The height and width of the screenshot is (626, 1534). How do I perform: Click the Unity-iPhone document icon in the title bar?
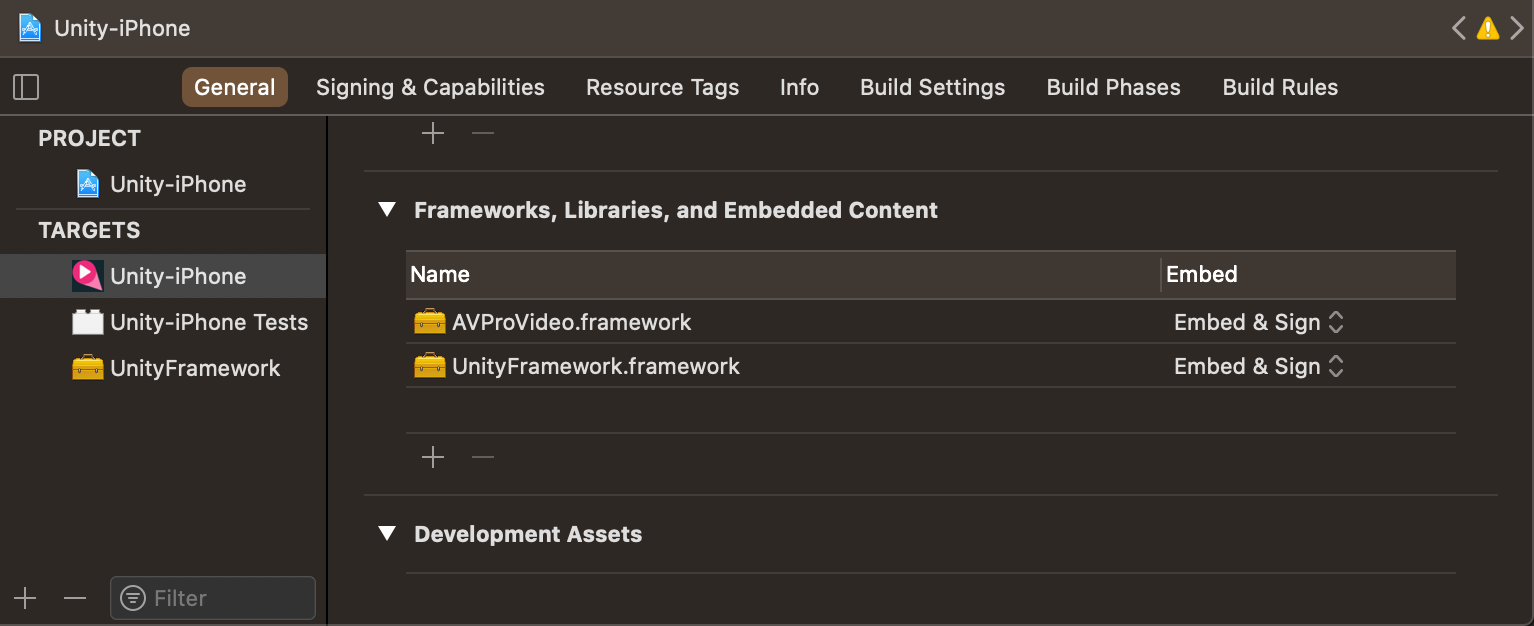(27, 28)
